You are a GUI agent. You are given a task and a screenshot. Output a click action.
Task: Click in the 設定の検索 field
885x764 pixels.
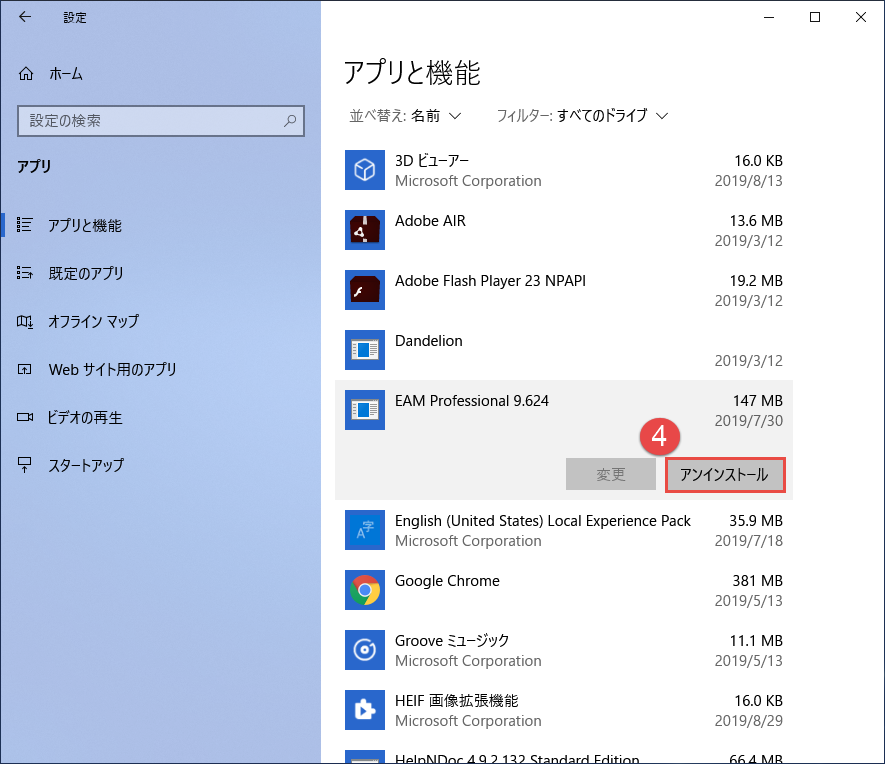(x=161, y=121)
